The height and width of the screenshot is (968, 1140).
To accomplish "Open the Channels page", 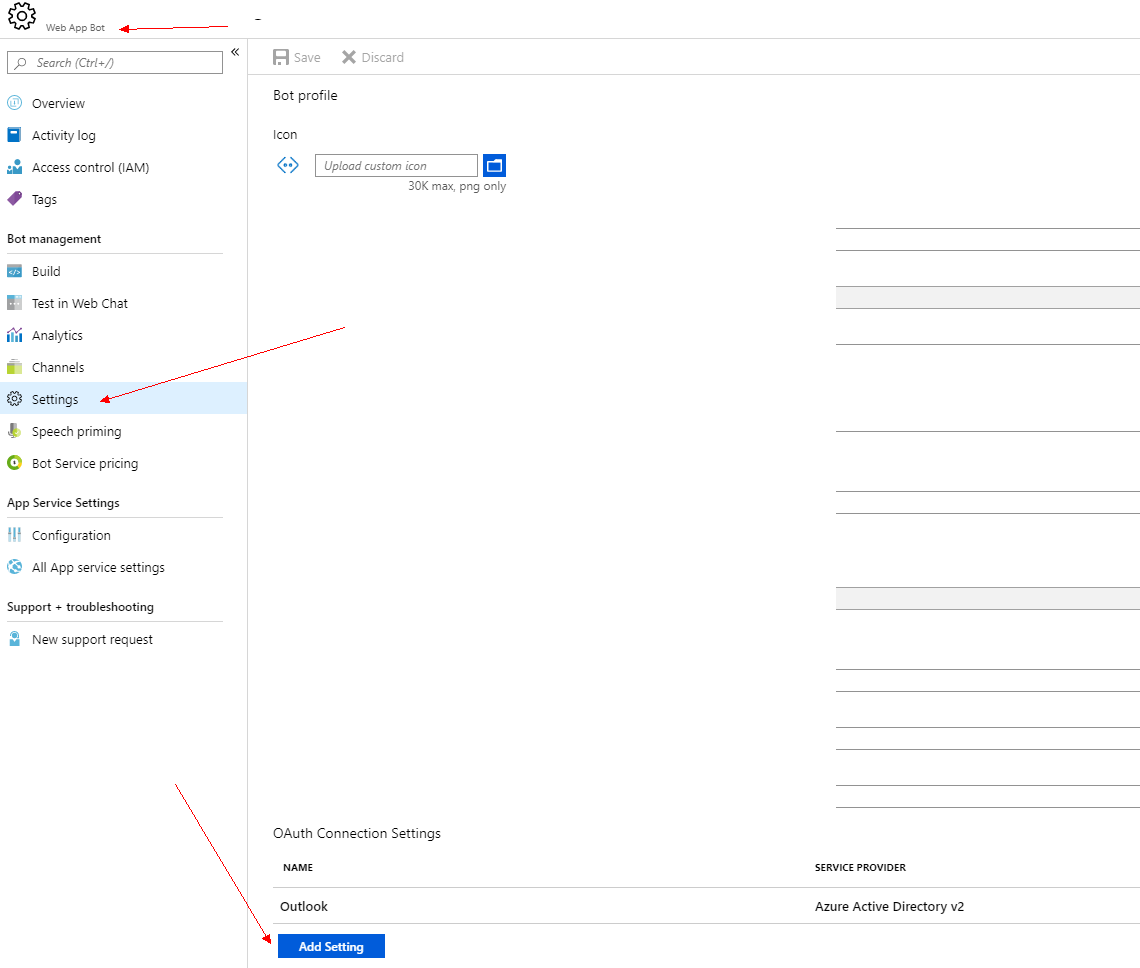I will click(x=58, y=367).
